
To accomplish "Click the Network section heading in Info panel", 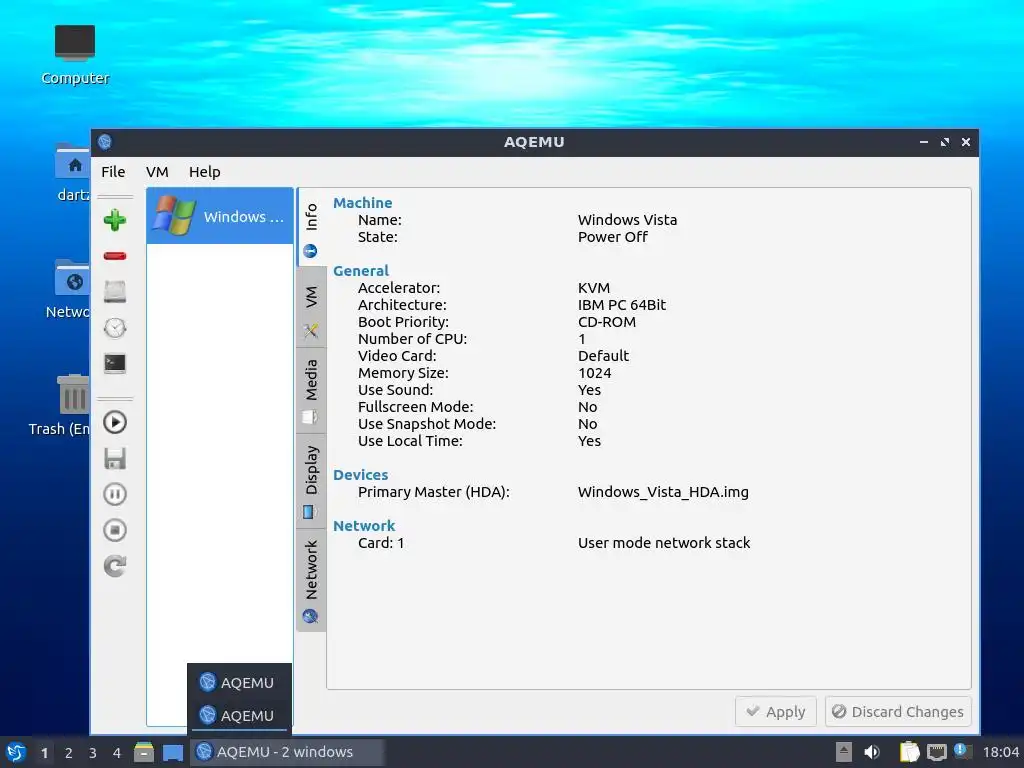I will [x=364, y=526].
